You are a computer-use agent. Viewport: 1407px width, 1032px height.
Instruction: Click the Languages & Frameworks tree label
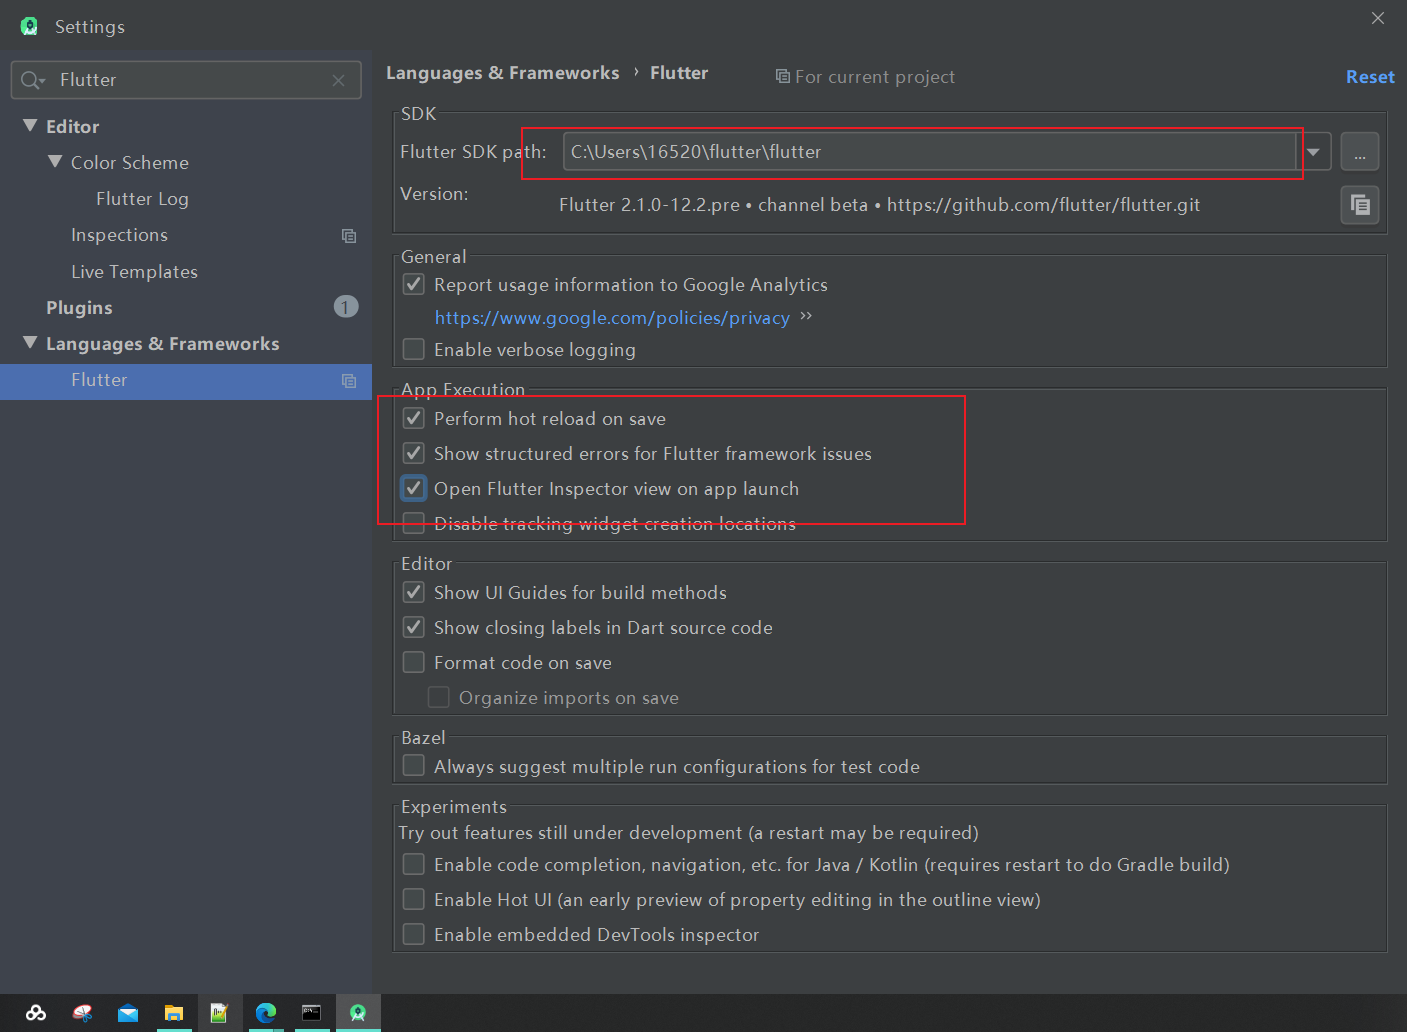pyautogui.click(x=163, y=344)
